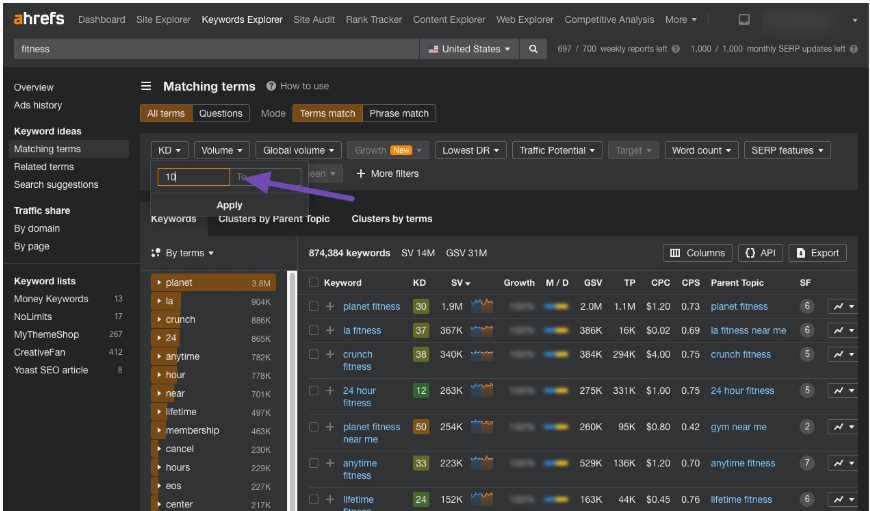Viewport: 870px width, 511px height.
Task: Add la fitness keyword with plus icon
Action: (330, 330)
